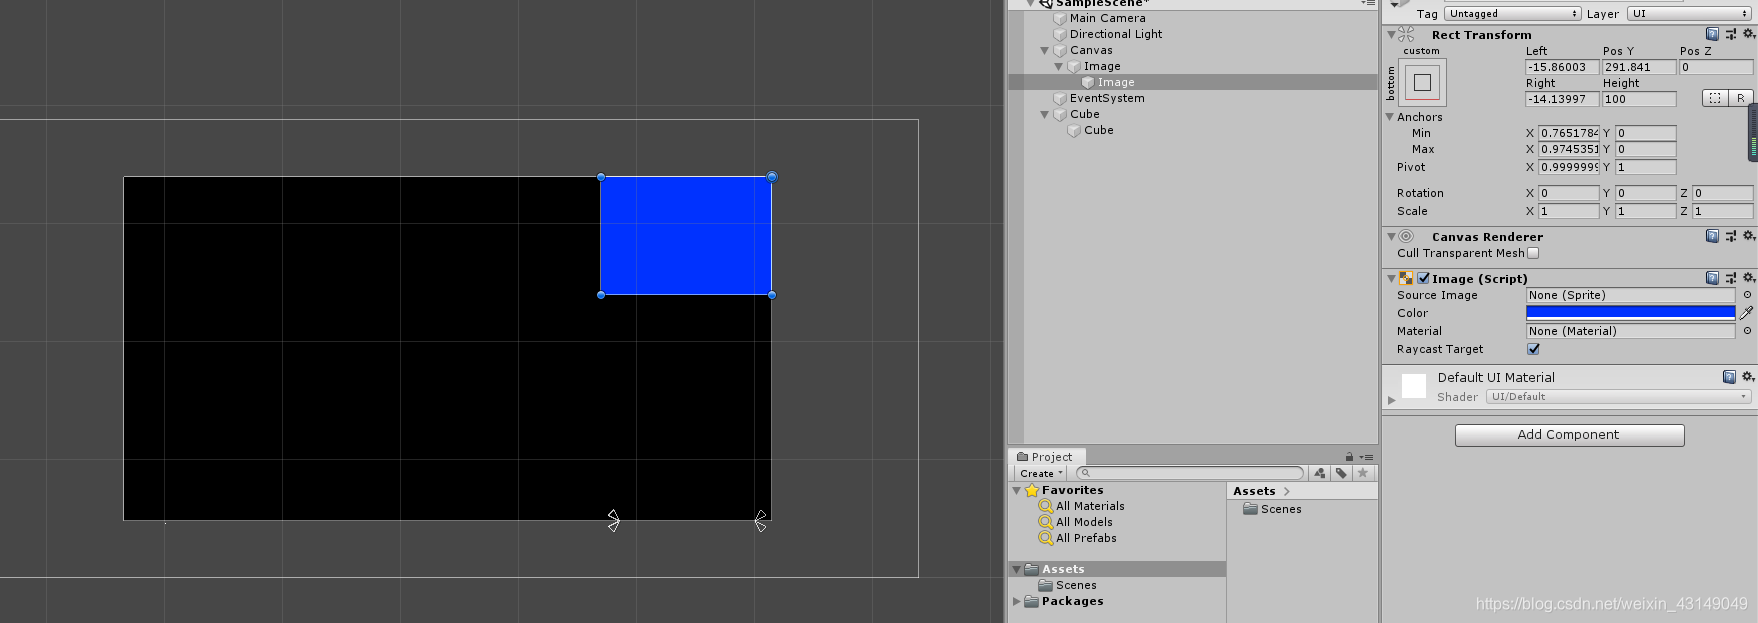
Task: Expand the Packages folder in Project
Action: (x=1017, y=601)
